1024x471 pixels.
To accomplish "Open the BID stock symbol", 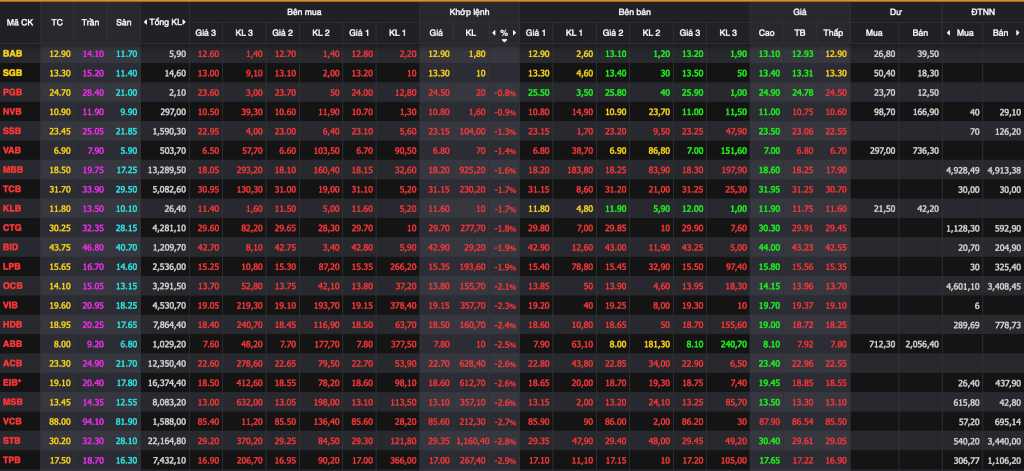I will (10, 249).
